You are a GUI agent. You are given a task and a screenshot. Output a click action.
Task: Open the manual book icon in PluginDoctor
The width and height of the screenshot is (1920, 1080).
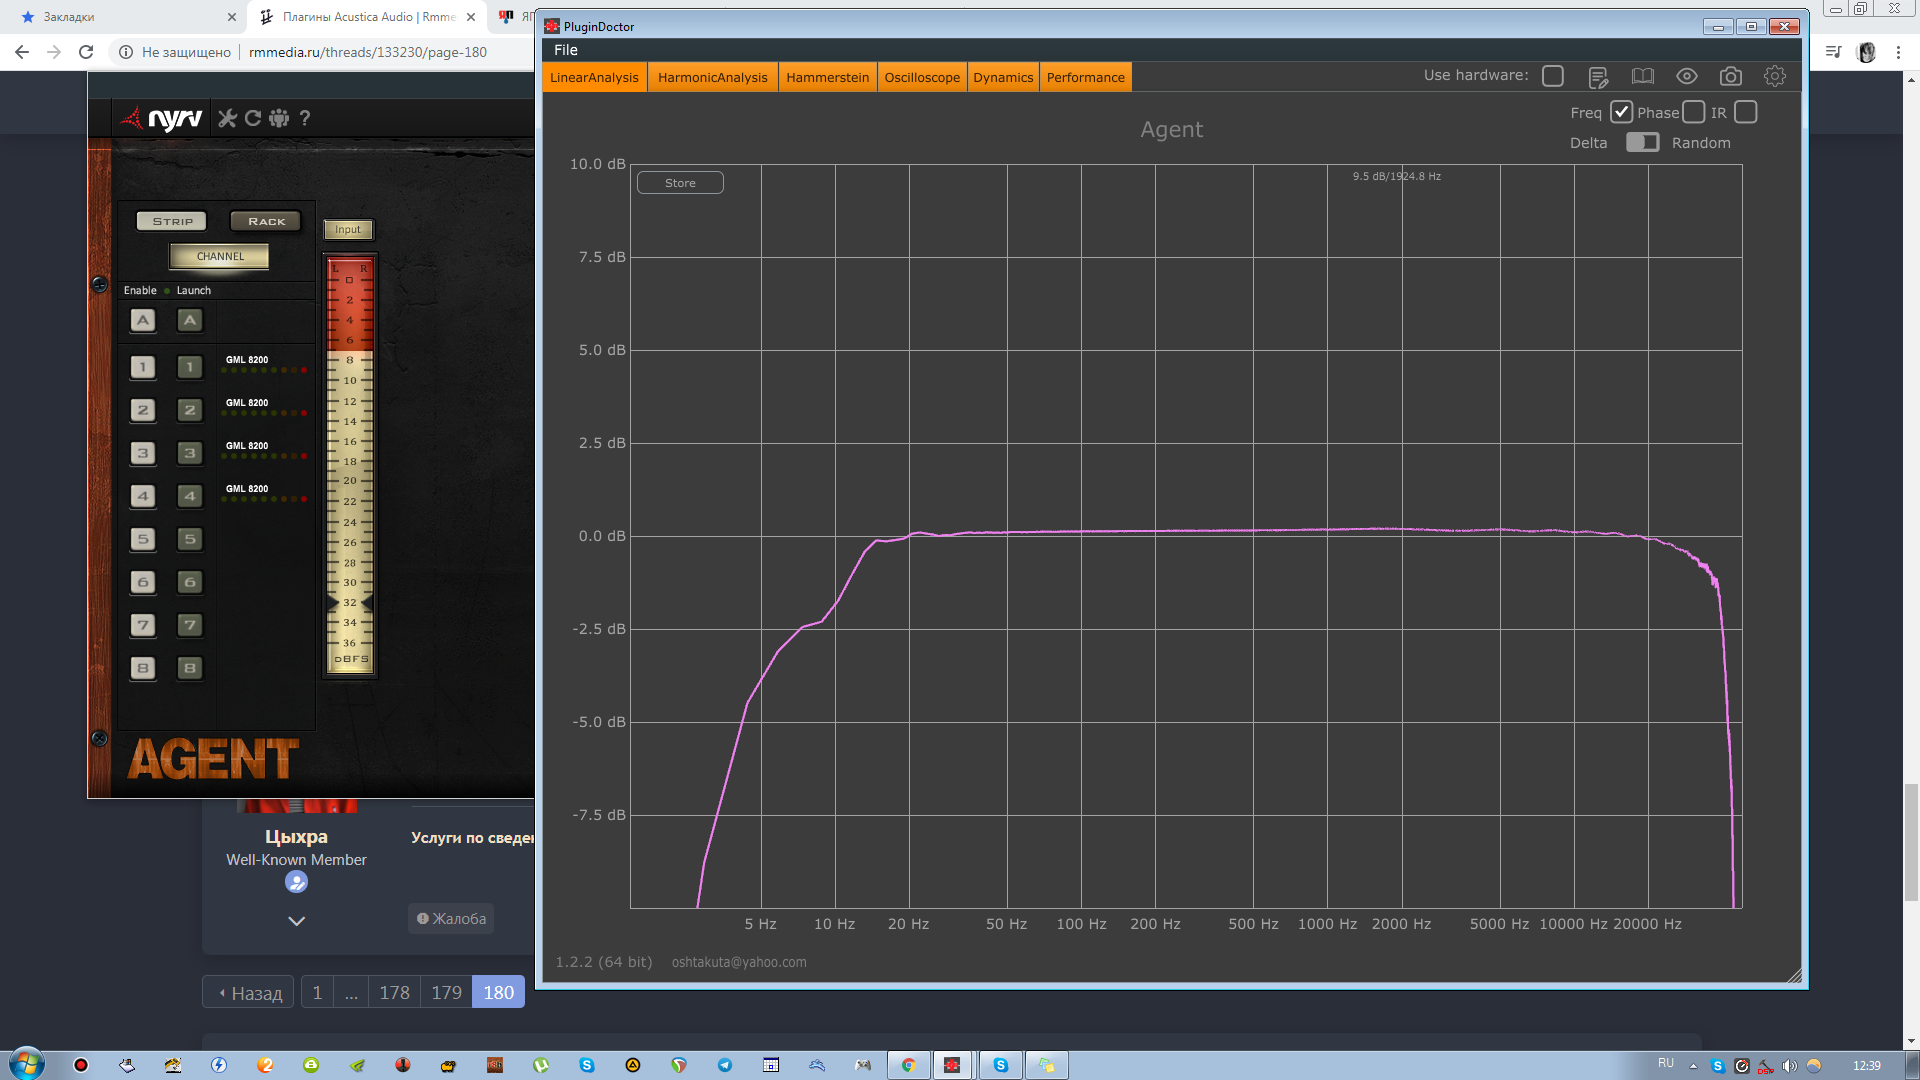1643,77
